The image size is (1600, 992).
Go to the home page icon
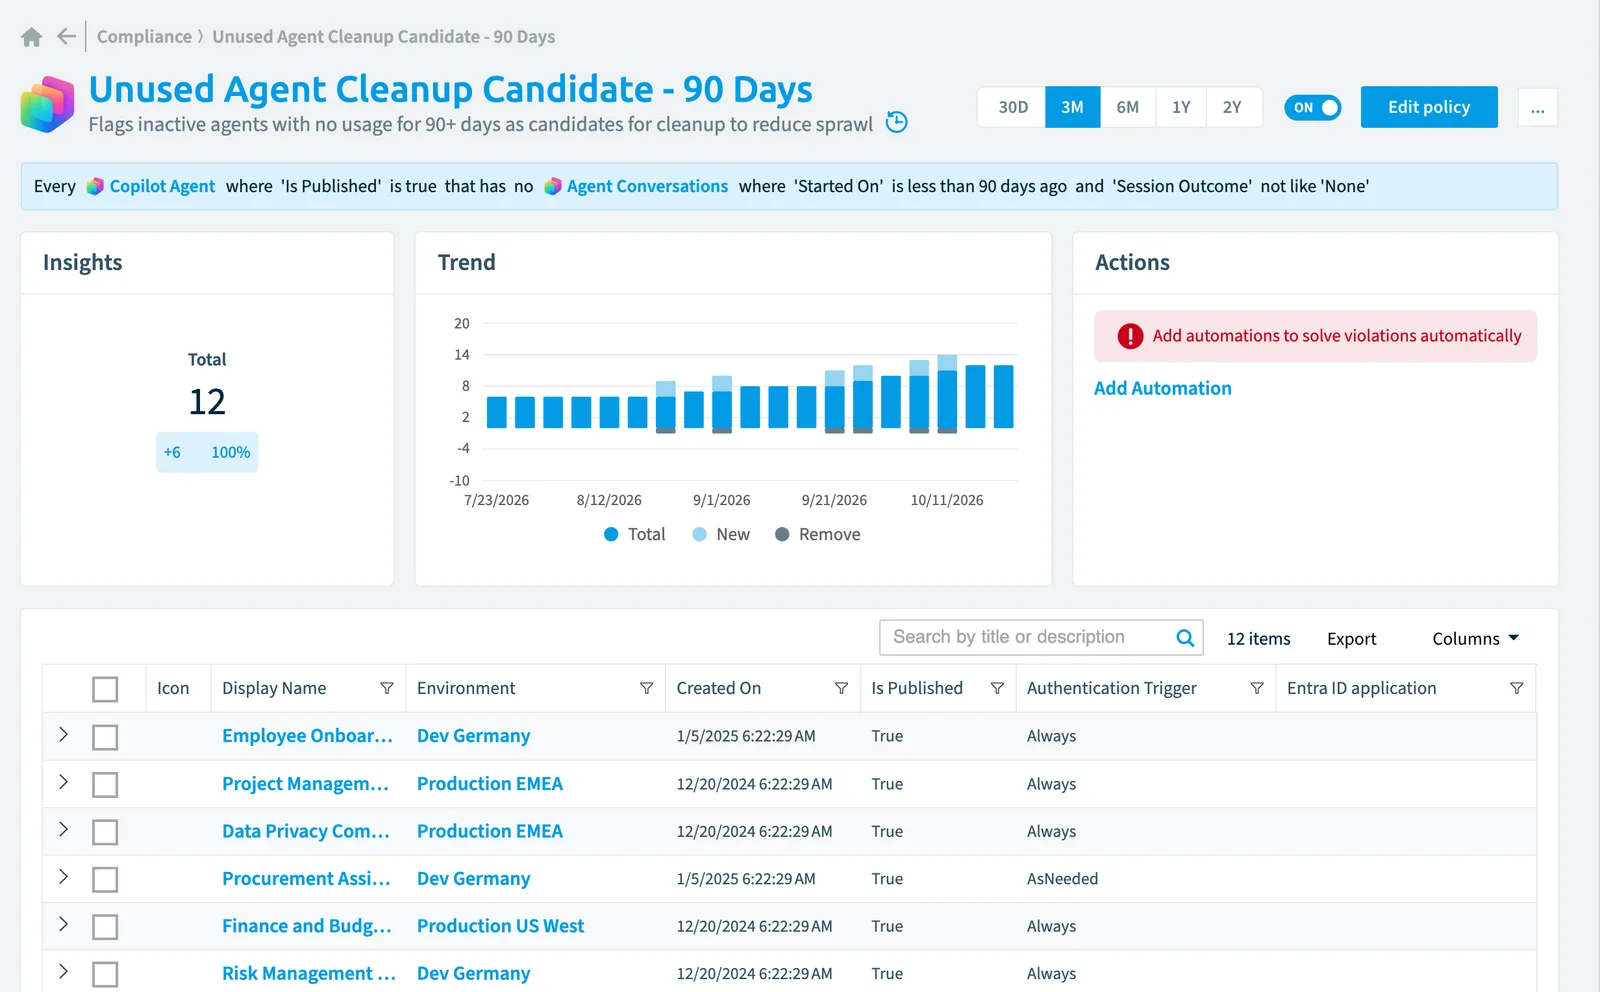31,37
